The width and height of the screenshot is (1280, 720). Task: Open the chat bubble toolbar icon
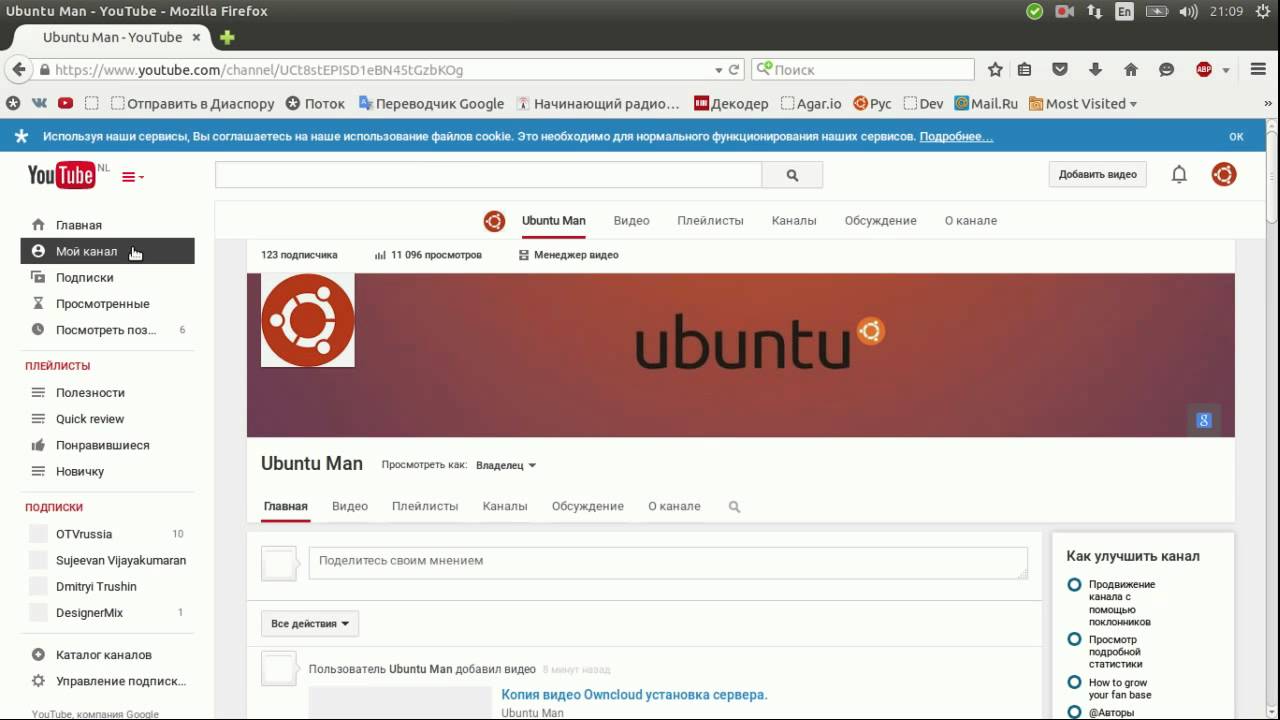click(x=1166, y=70)
